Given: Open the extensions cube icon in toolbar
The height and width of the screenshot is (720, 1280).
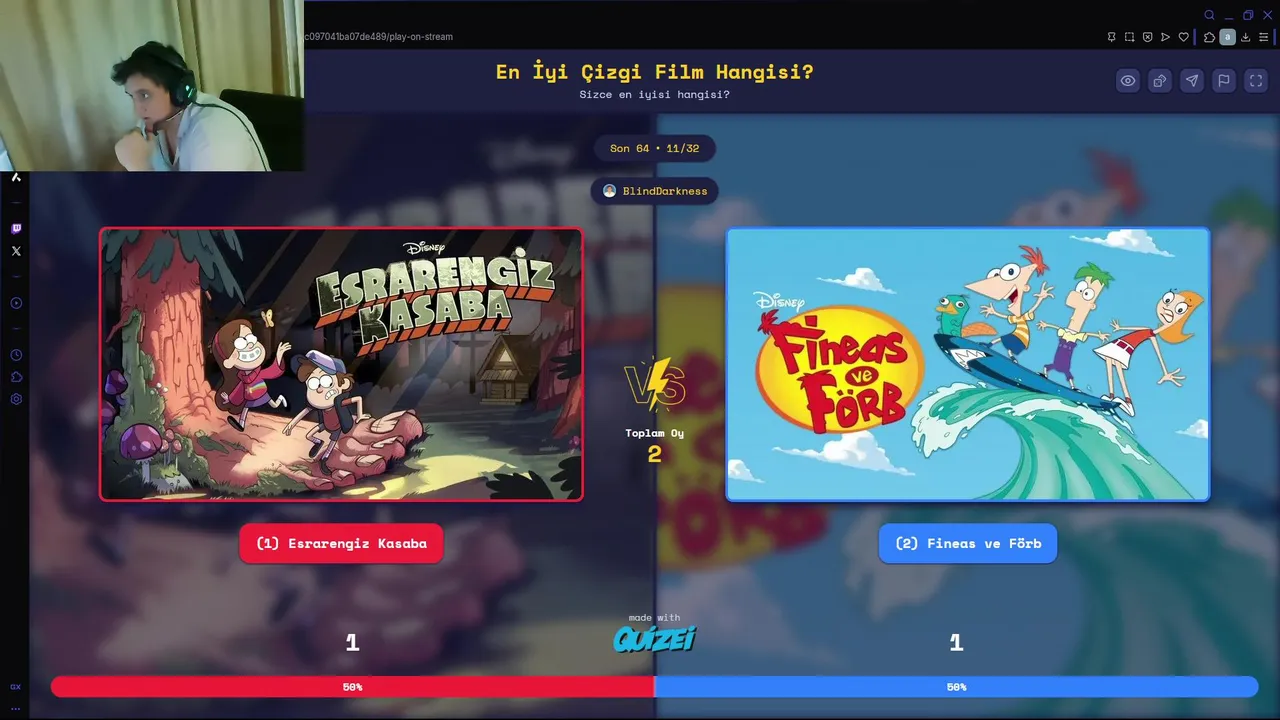Looking at the screenshot, I should pos(1209,37).
